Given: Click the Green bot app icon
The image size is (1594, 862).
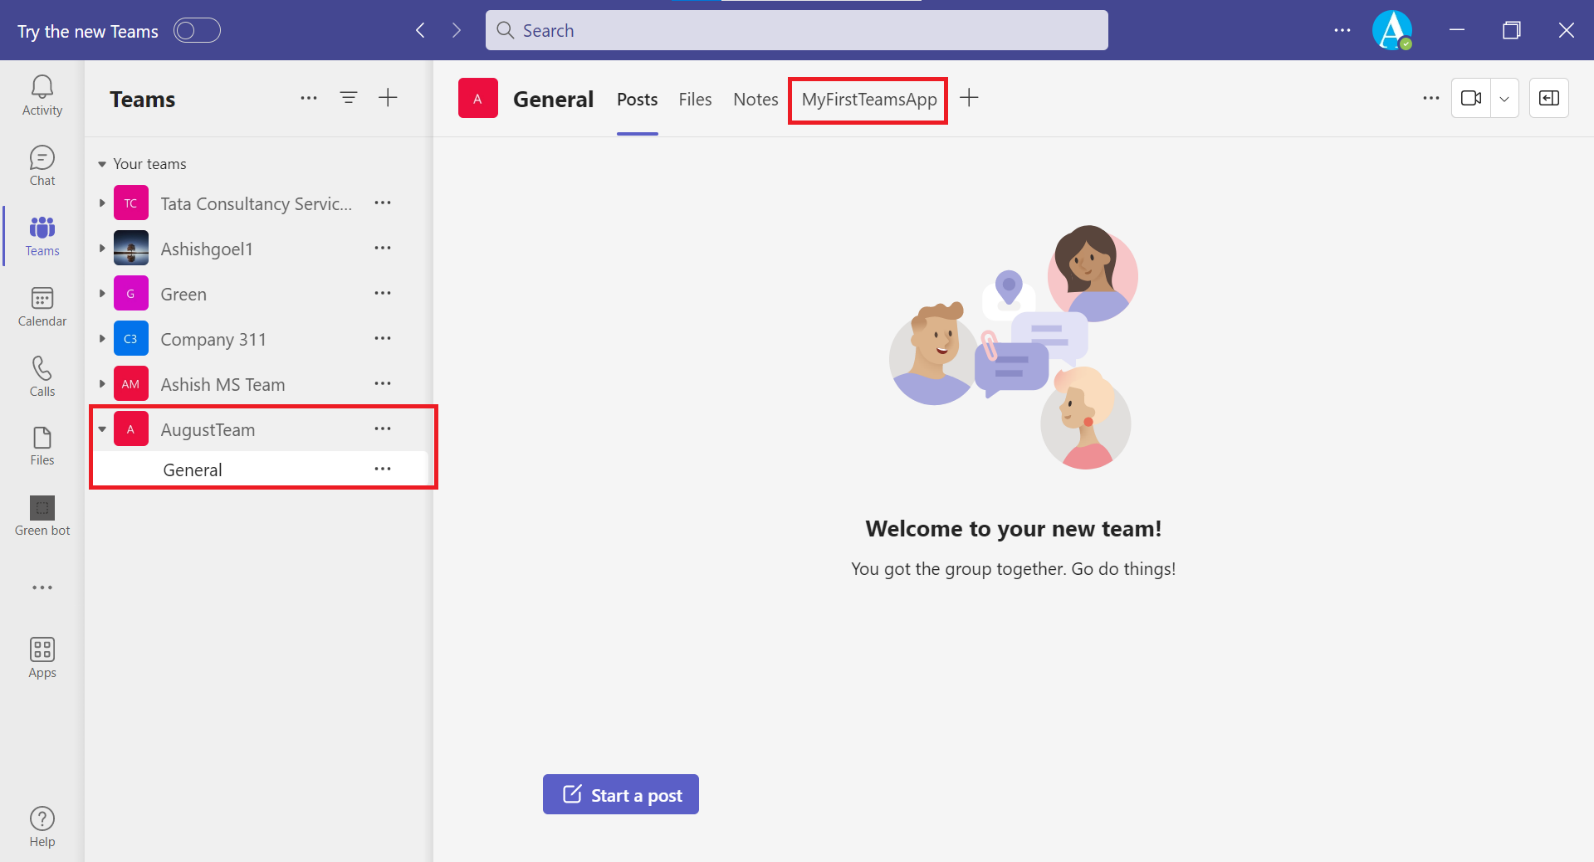Looking at the screenshot, I should pos(42,515).
